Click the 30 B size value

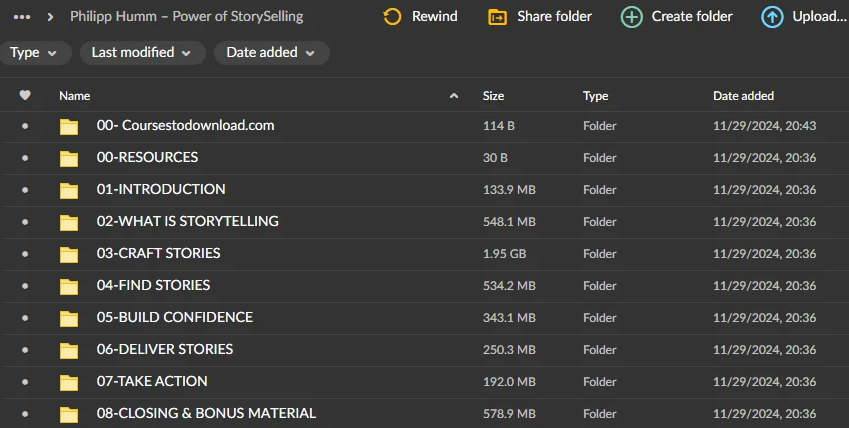(x=495, y=158)
